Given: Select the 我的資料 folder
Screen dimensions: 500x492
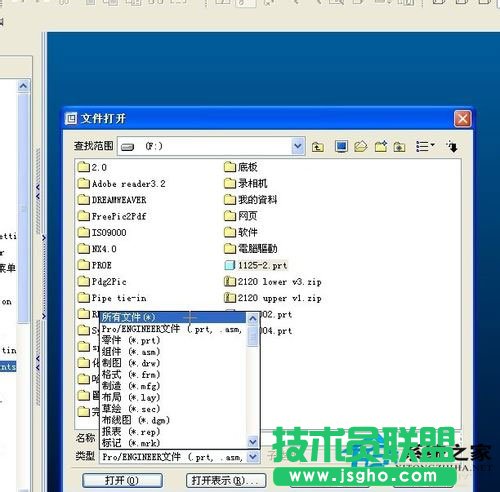Looking at the screenshot, I should click(x=251, y=200).
